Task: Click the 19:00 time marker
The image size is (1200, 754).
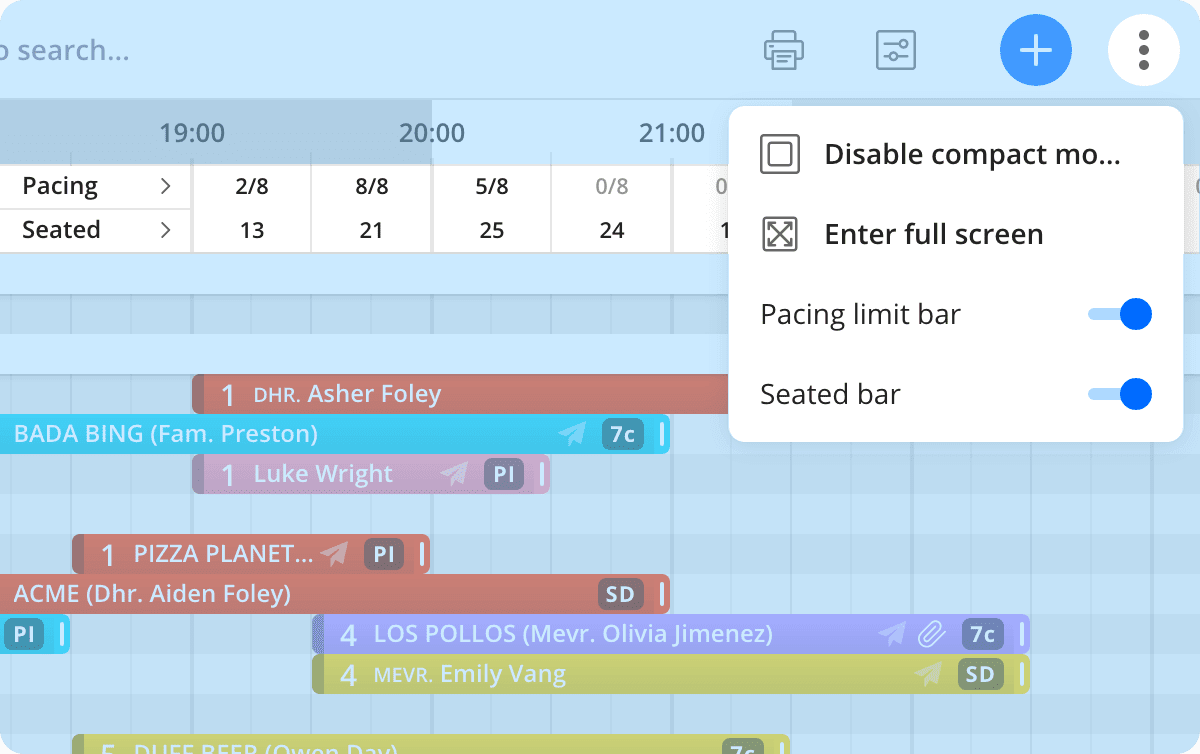Action: click(192, 132)
